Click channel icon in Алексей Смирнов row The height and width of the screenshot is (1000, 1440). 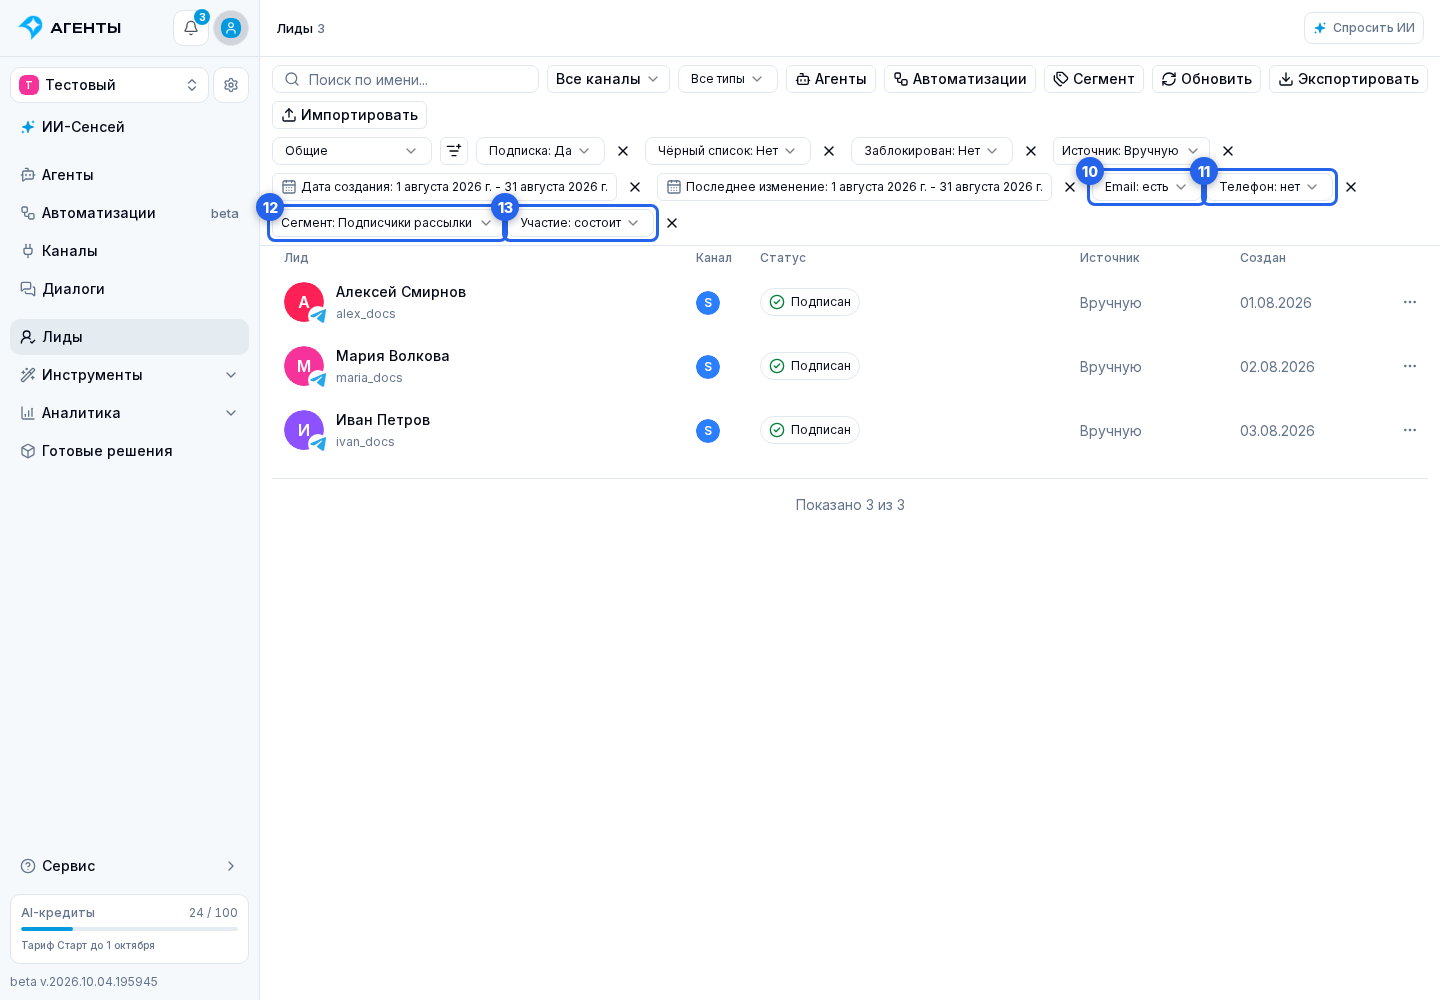[x=708, y=303]
